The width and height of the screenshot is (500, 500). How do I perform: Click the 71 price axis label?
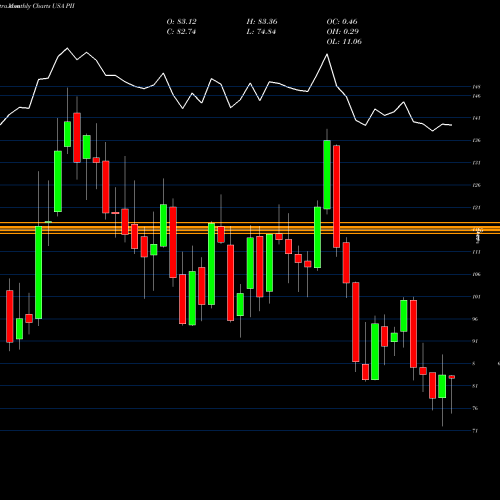[475, 431]
